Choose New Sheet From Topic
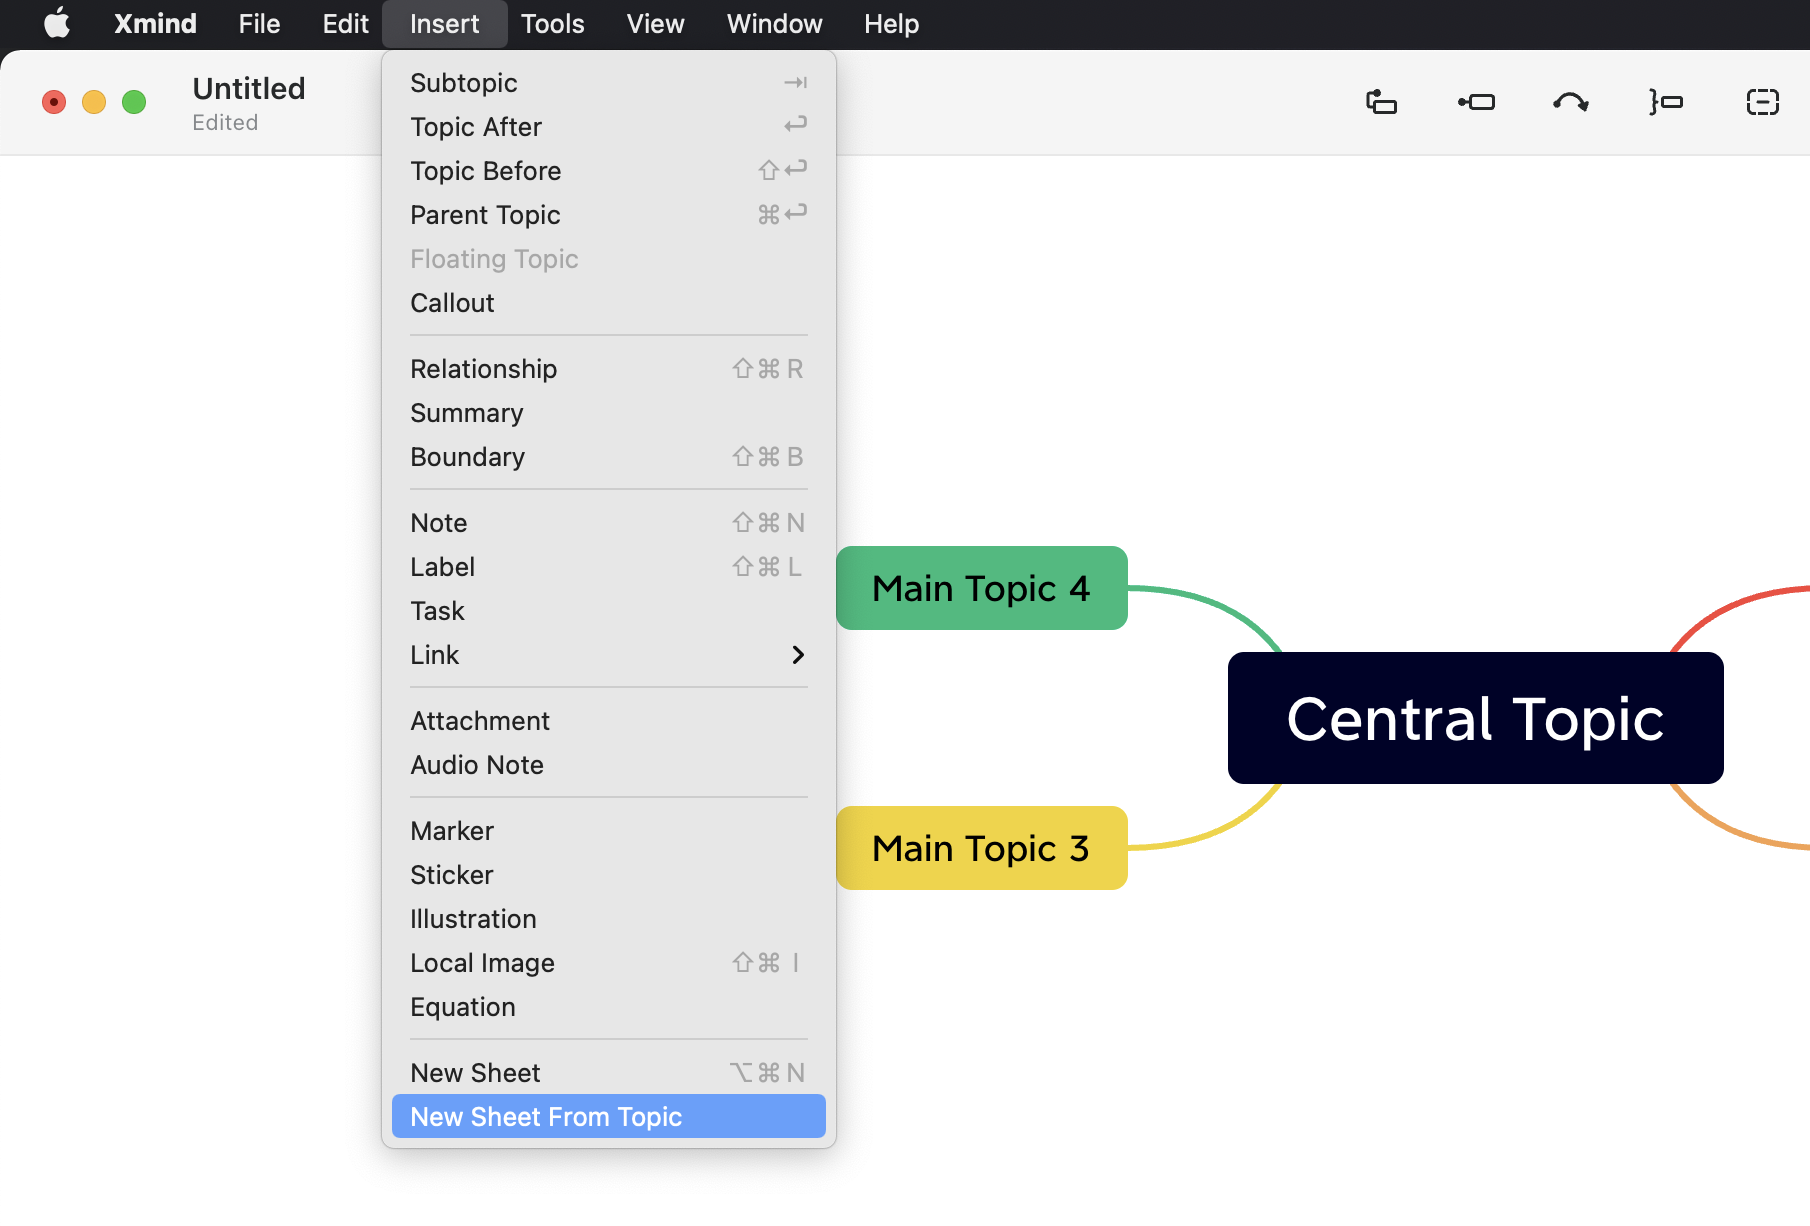This screenshot has height=1226, width=1810. [609, 1116]
